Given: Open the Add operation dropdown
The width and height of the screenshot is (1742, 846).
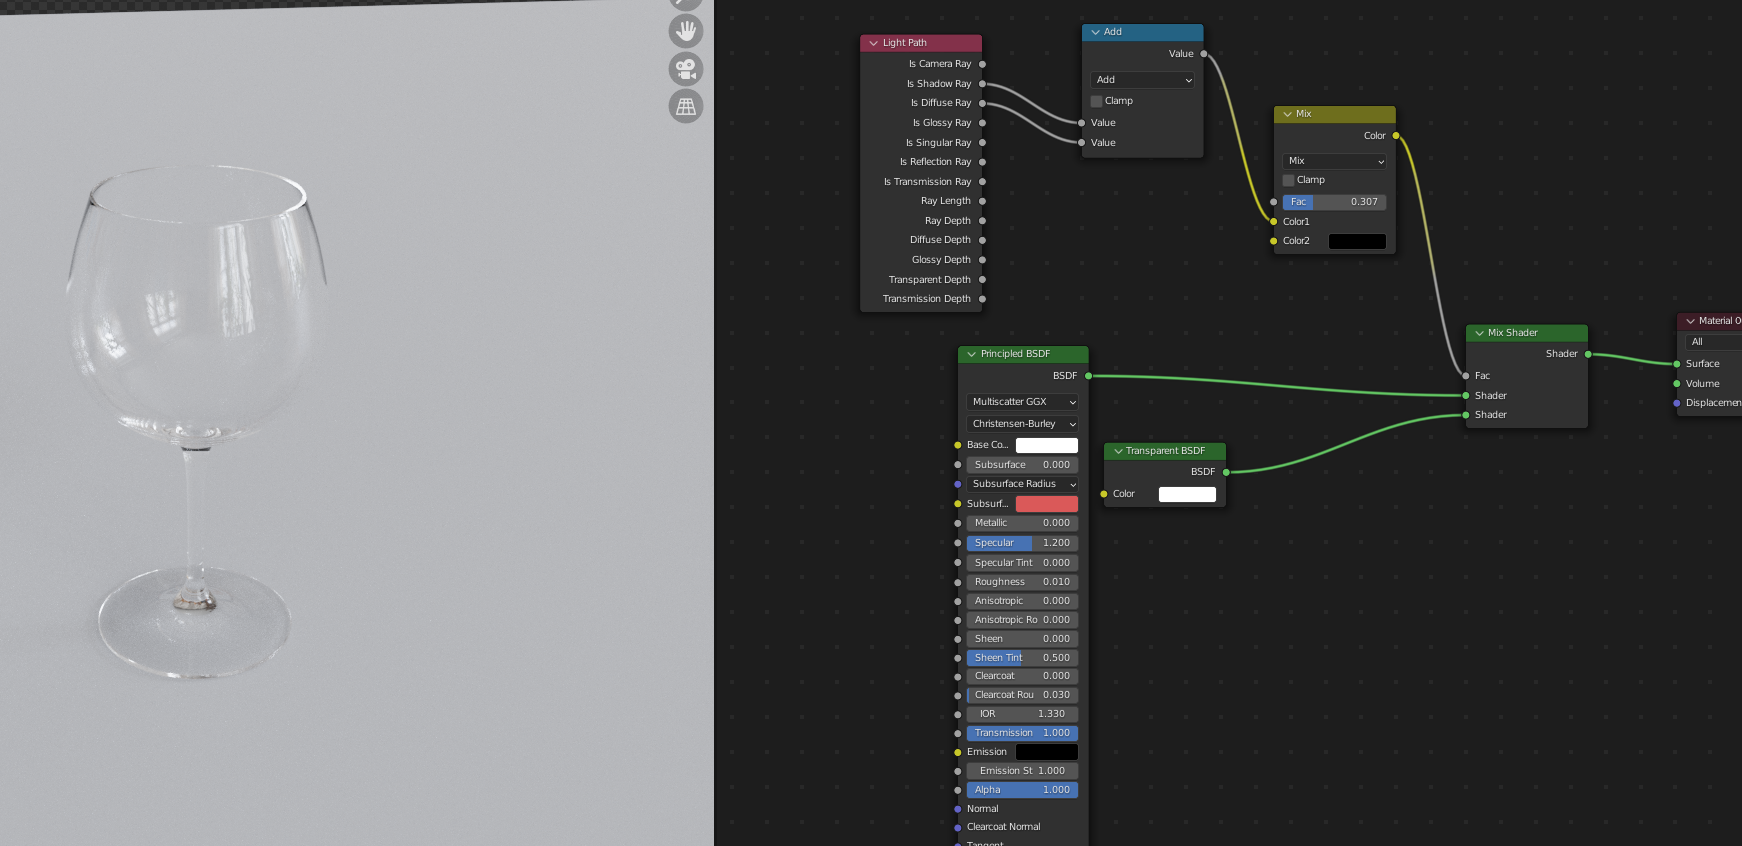Looking at the screenshot, I should (x=1142, y=80).
